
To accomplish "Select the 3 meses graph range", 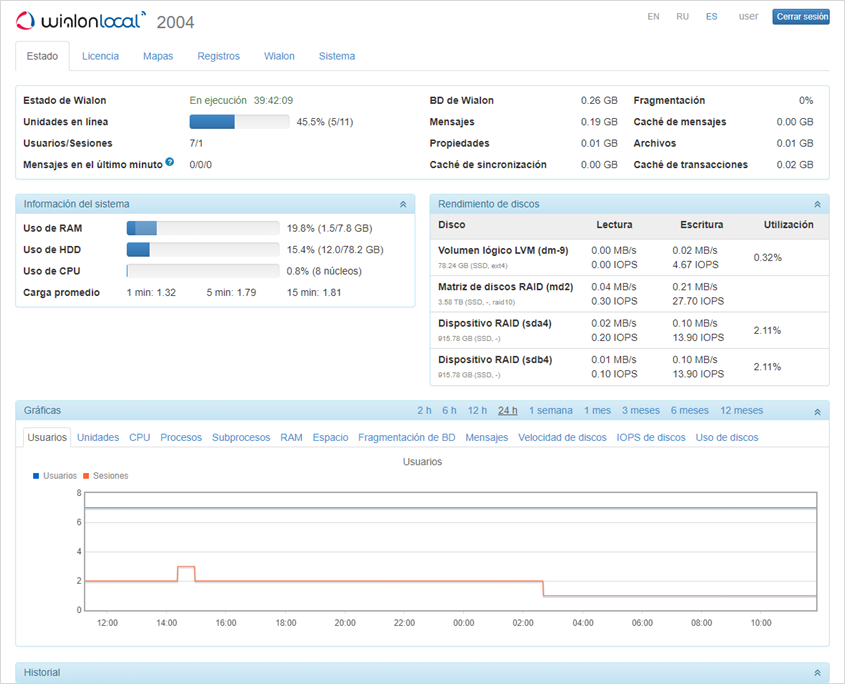I will coord(641,411).
